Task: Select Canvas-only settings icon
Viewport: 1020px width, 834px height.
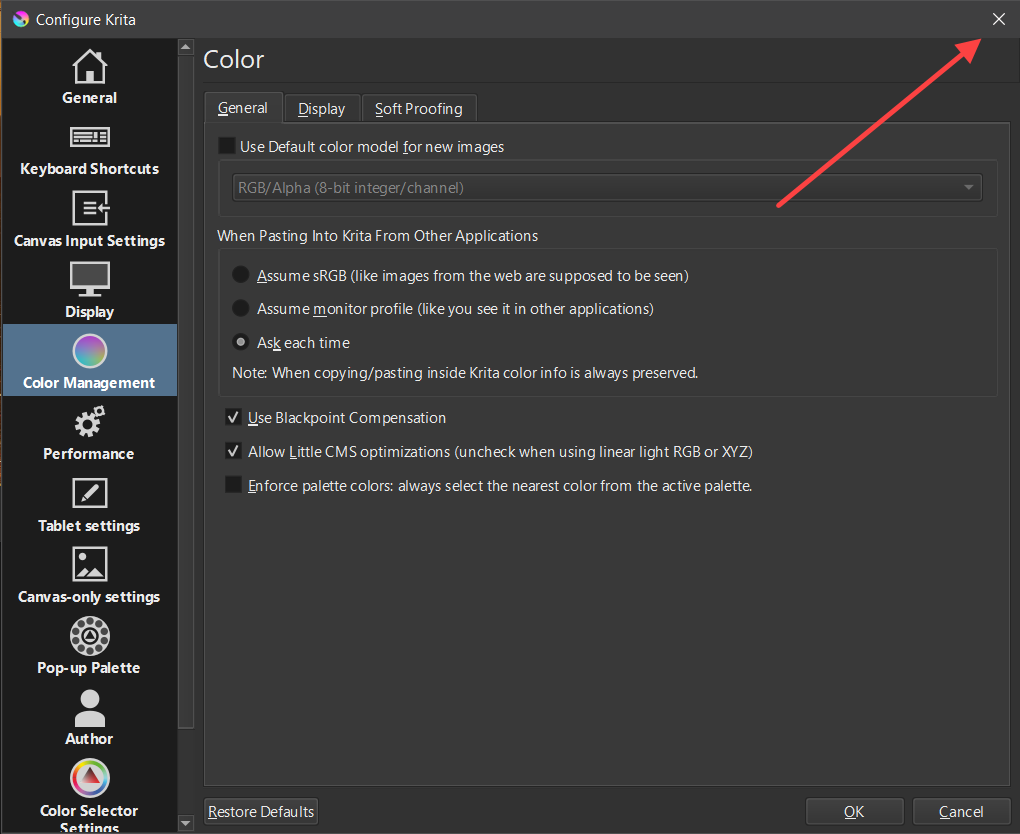Action: point(89,564)
